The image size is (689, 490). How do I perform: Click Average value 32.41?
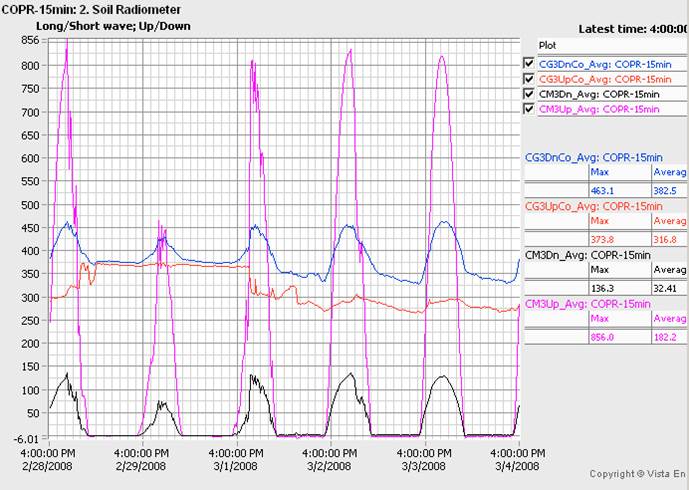665,289
